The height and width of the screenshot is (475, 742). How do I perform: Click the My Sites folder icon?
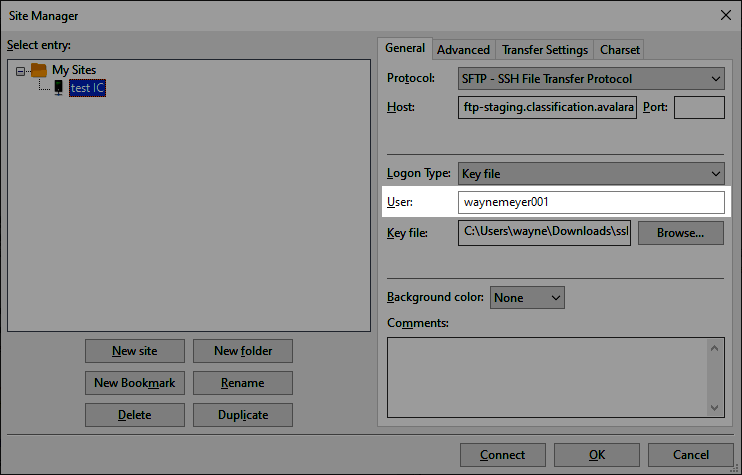tap(39, 70)
